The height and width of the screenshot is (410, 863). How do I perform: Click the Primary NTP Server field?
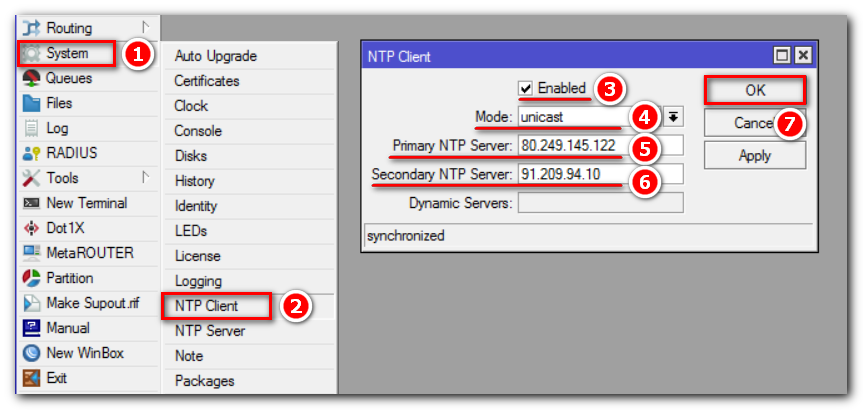598,146
